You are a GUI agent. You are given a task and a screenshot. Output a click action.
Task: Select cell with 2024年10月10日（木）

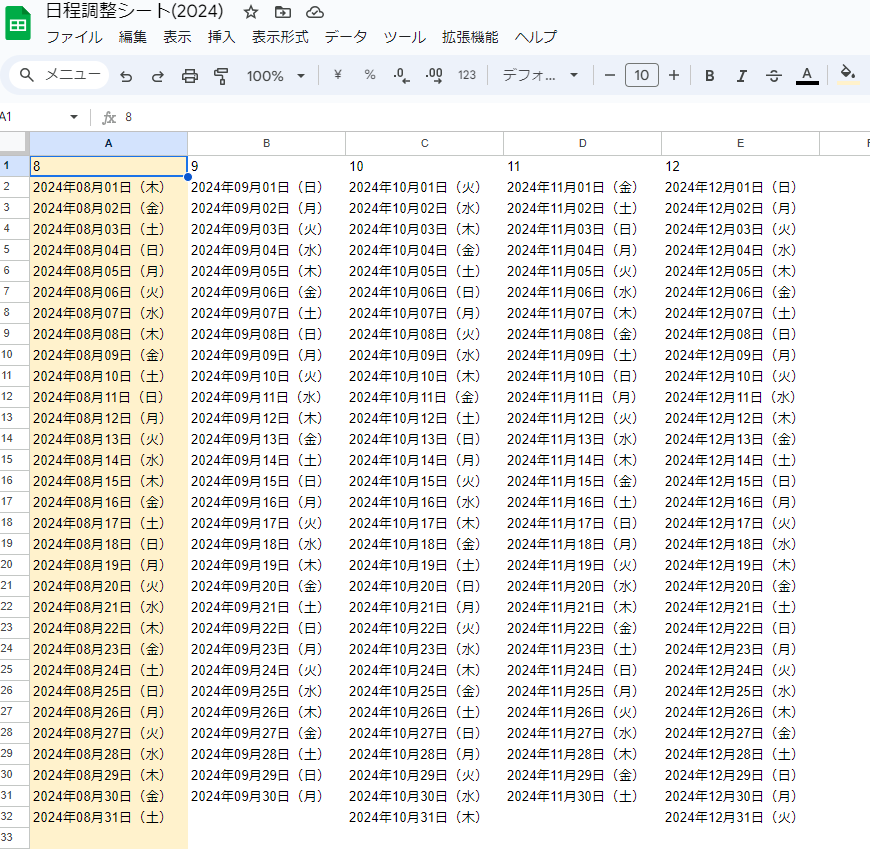coord(424,376)
